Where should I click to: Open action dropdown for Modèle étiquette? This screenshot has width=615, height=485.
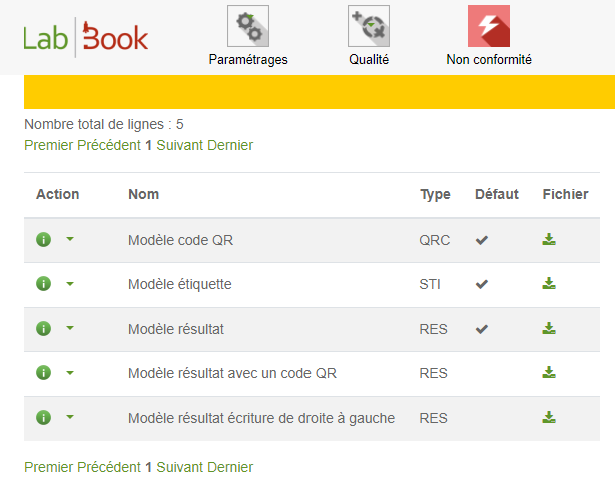click(x=70, y=284)
